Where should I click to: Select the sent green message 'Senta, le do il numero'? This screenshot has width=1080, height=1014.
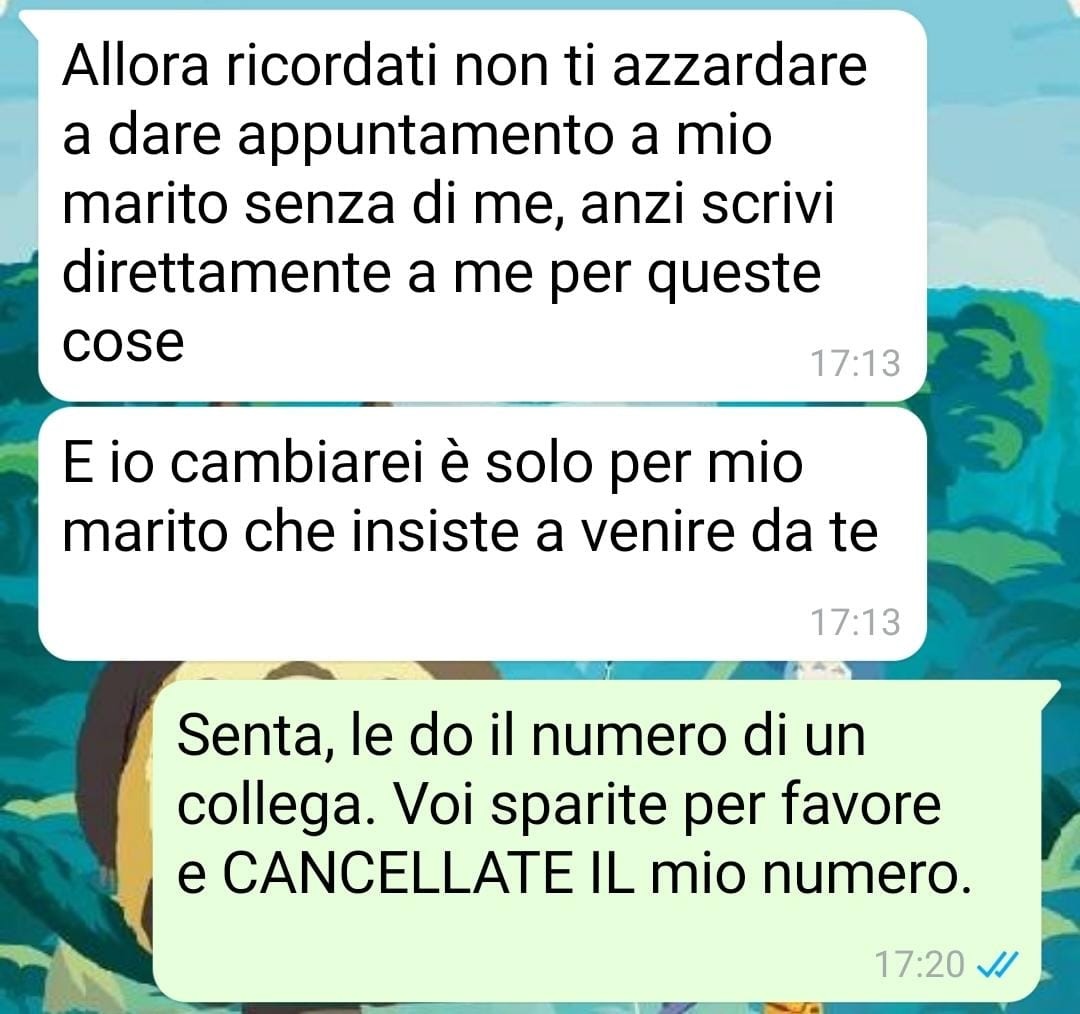tap(596, 840)
